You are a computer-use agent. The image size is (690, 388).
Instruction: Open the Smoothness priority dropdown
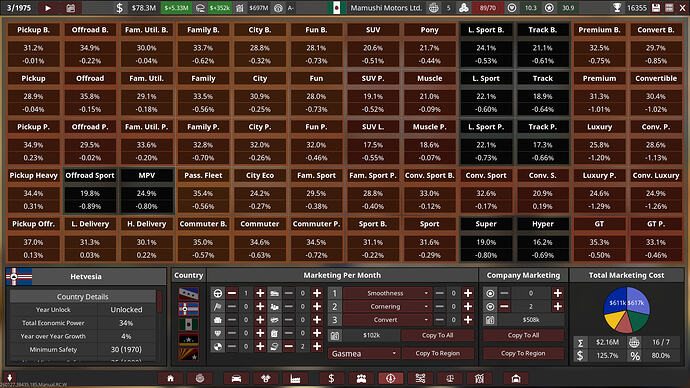(x=387, y=293)
